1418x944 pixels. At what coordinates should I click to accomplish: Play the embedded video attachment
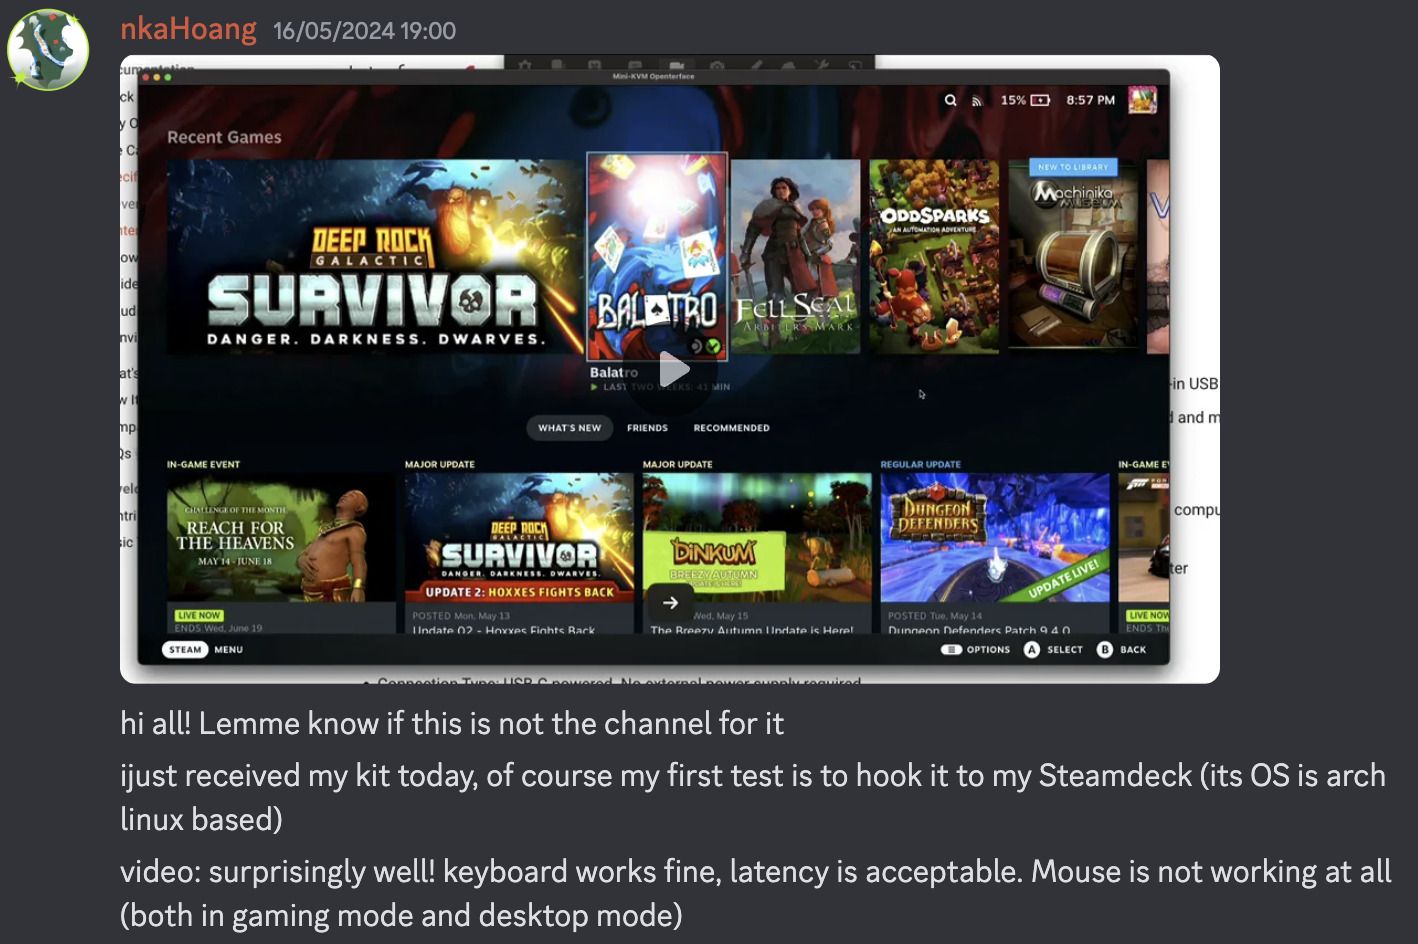pos(674,369)
